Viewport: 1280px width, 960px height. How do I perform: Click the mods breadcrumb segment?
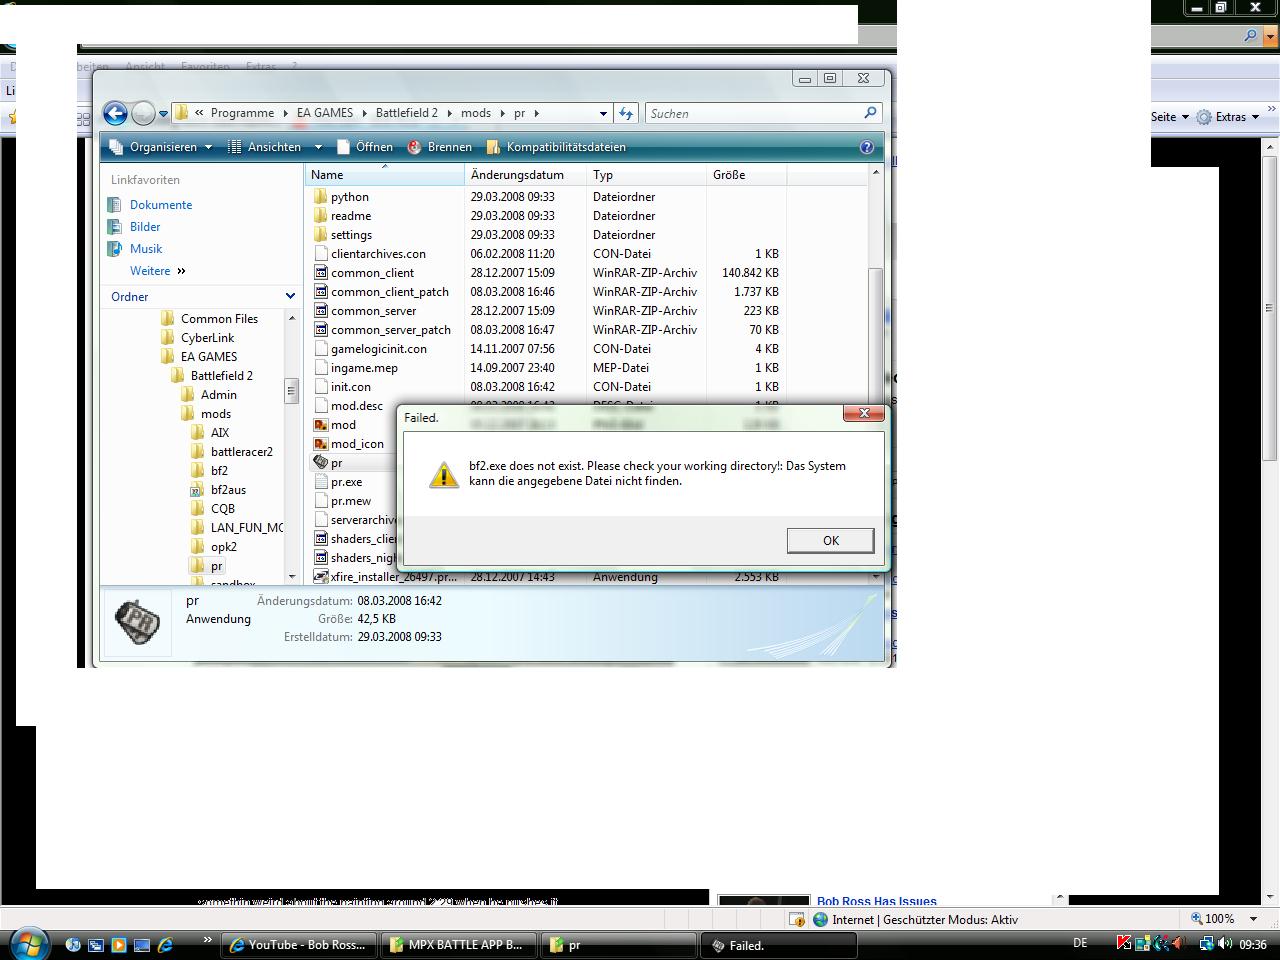click(476, 113)
